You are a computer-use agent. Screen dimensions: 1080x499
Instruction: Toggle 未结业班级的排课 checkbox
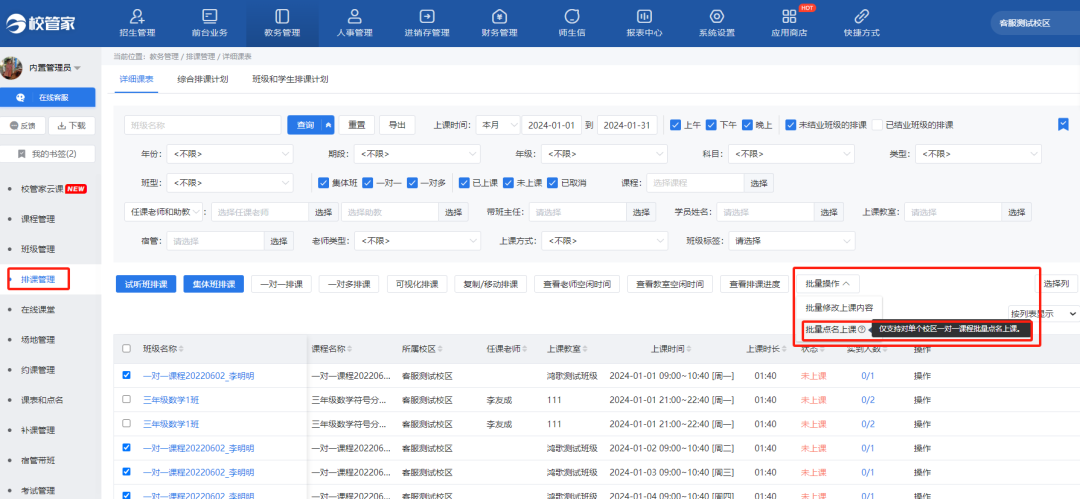click(791, 125)
